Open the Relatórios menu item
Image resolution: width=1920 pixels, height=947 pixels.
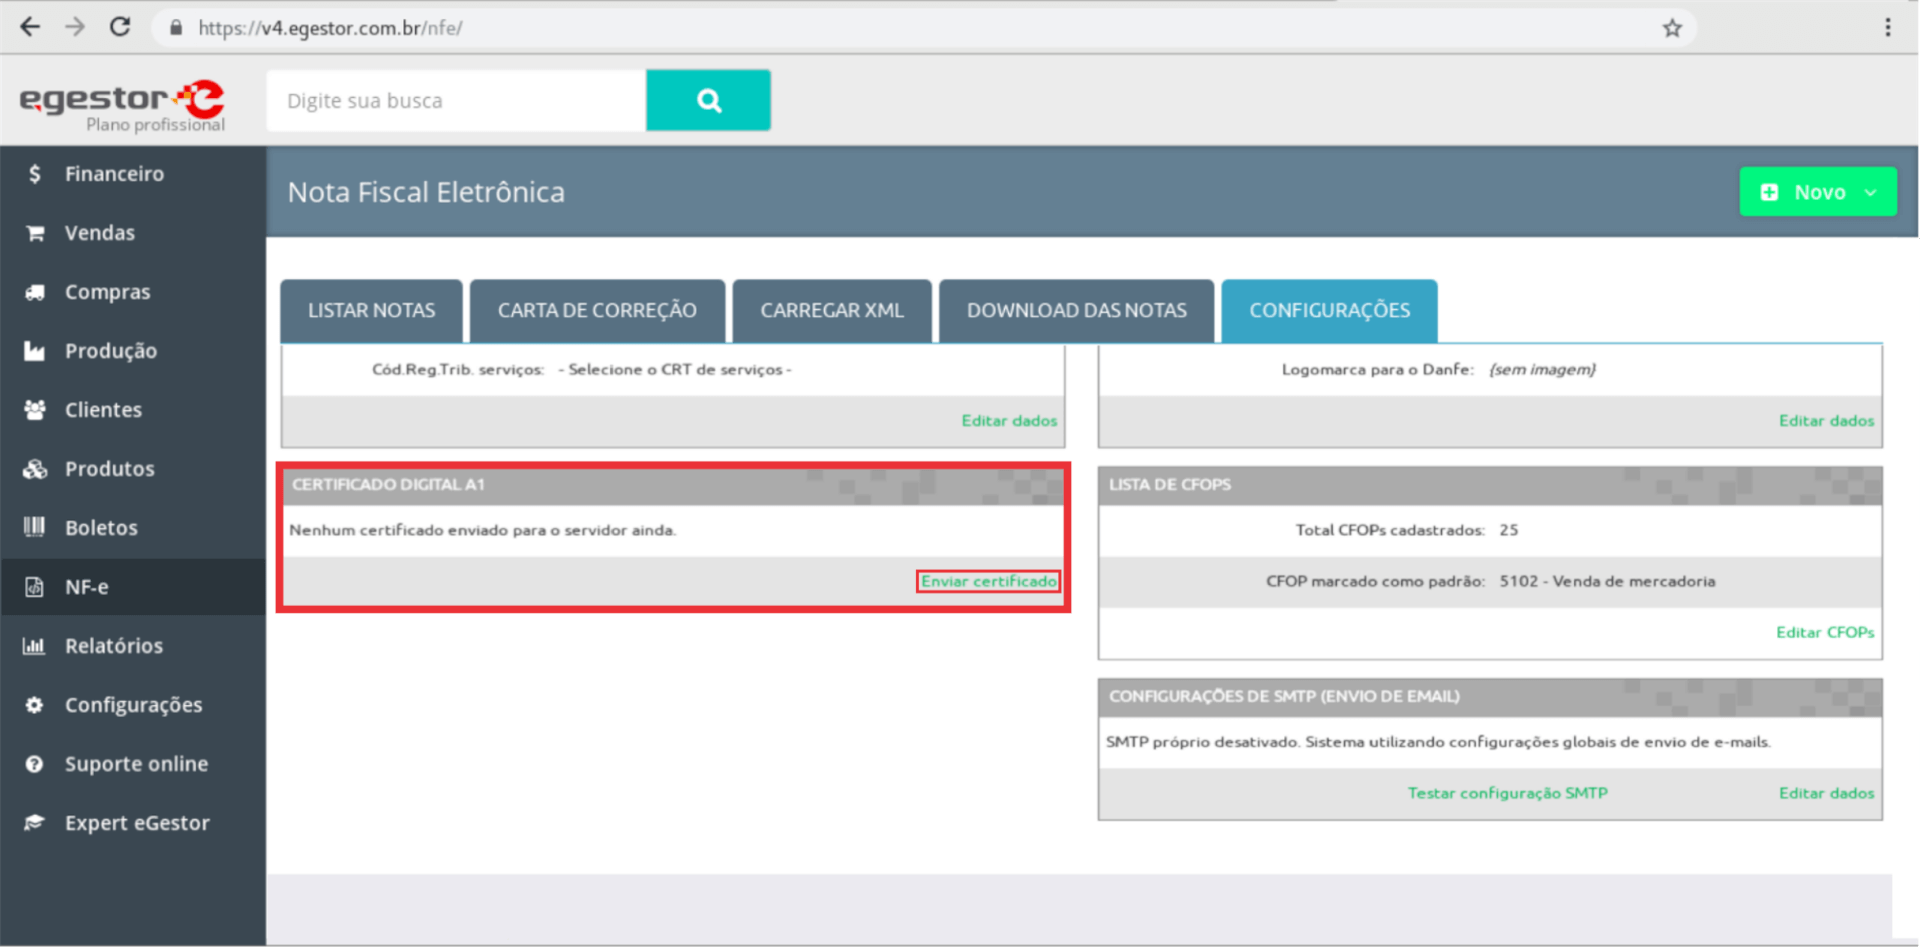pos(133,646)
